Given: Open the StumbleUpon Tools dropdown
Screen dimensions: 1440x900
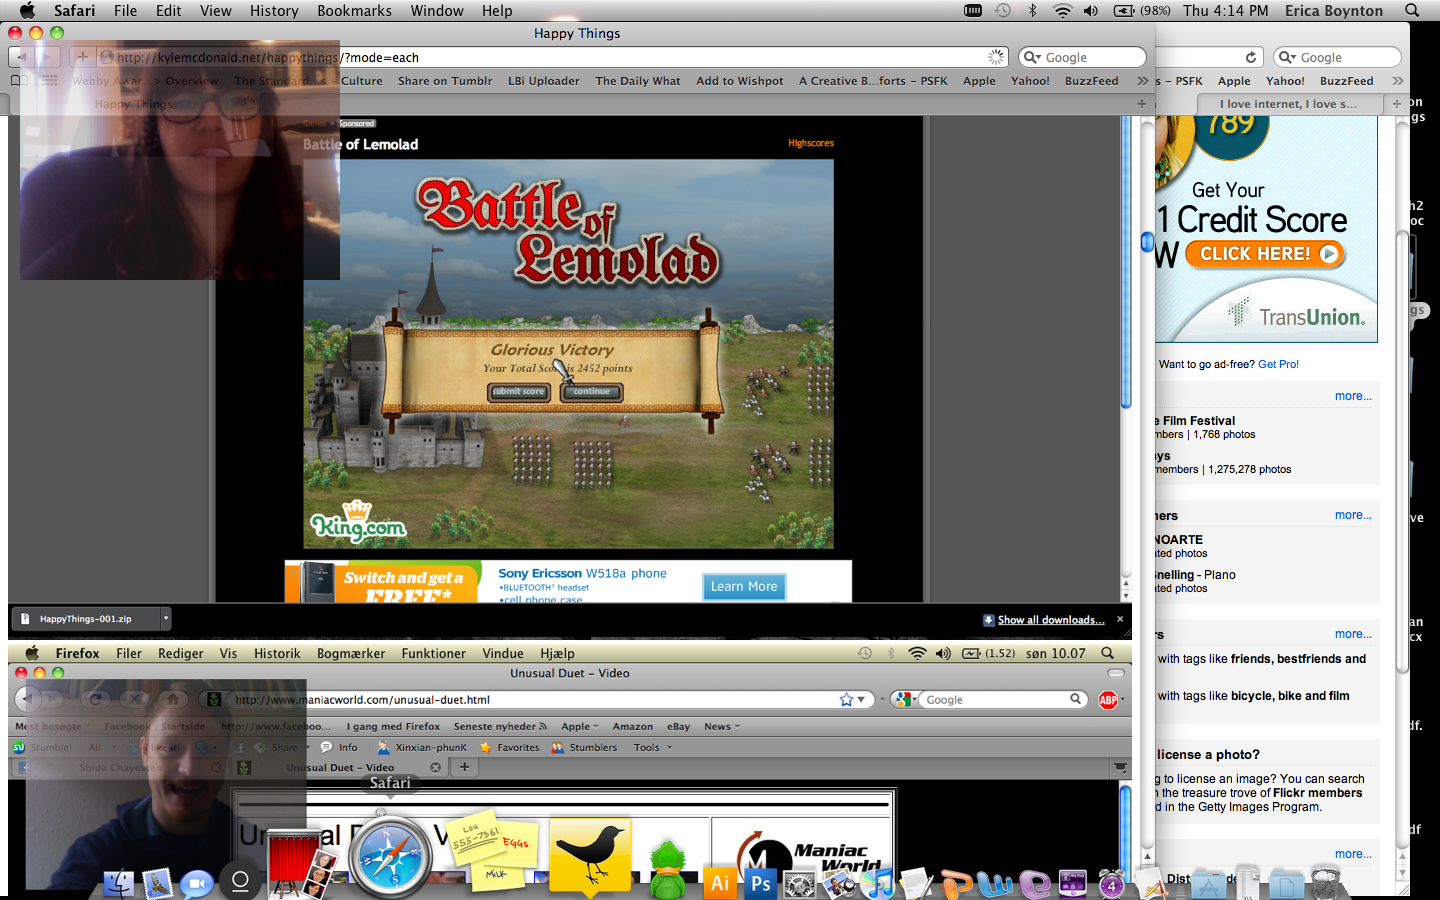Looking at the screenshot, I should [x=652, y=747].
